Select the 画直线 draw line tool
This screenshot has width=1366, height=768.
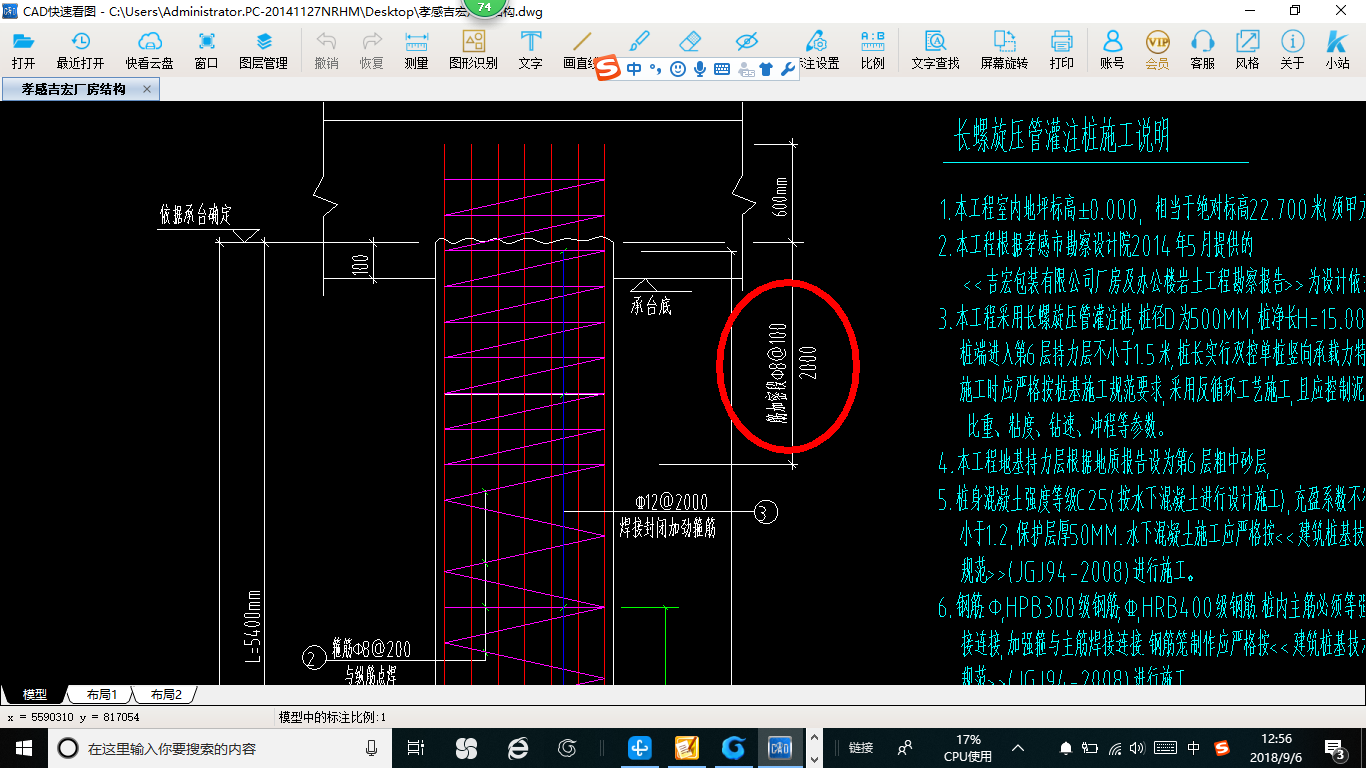(581, 49)
